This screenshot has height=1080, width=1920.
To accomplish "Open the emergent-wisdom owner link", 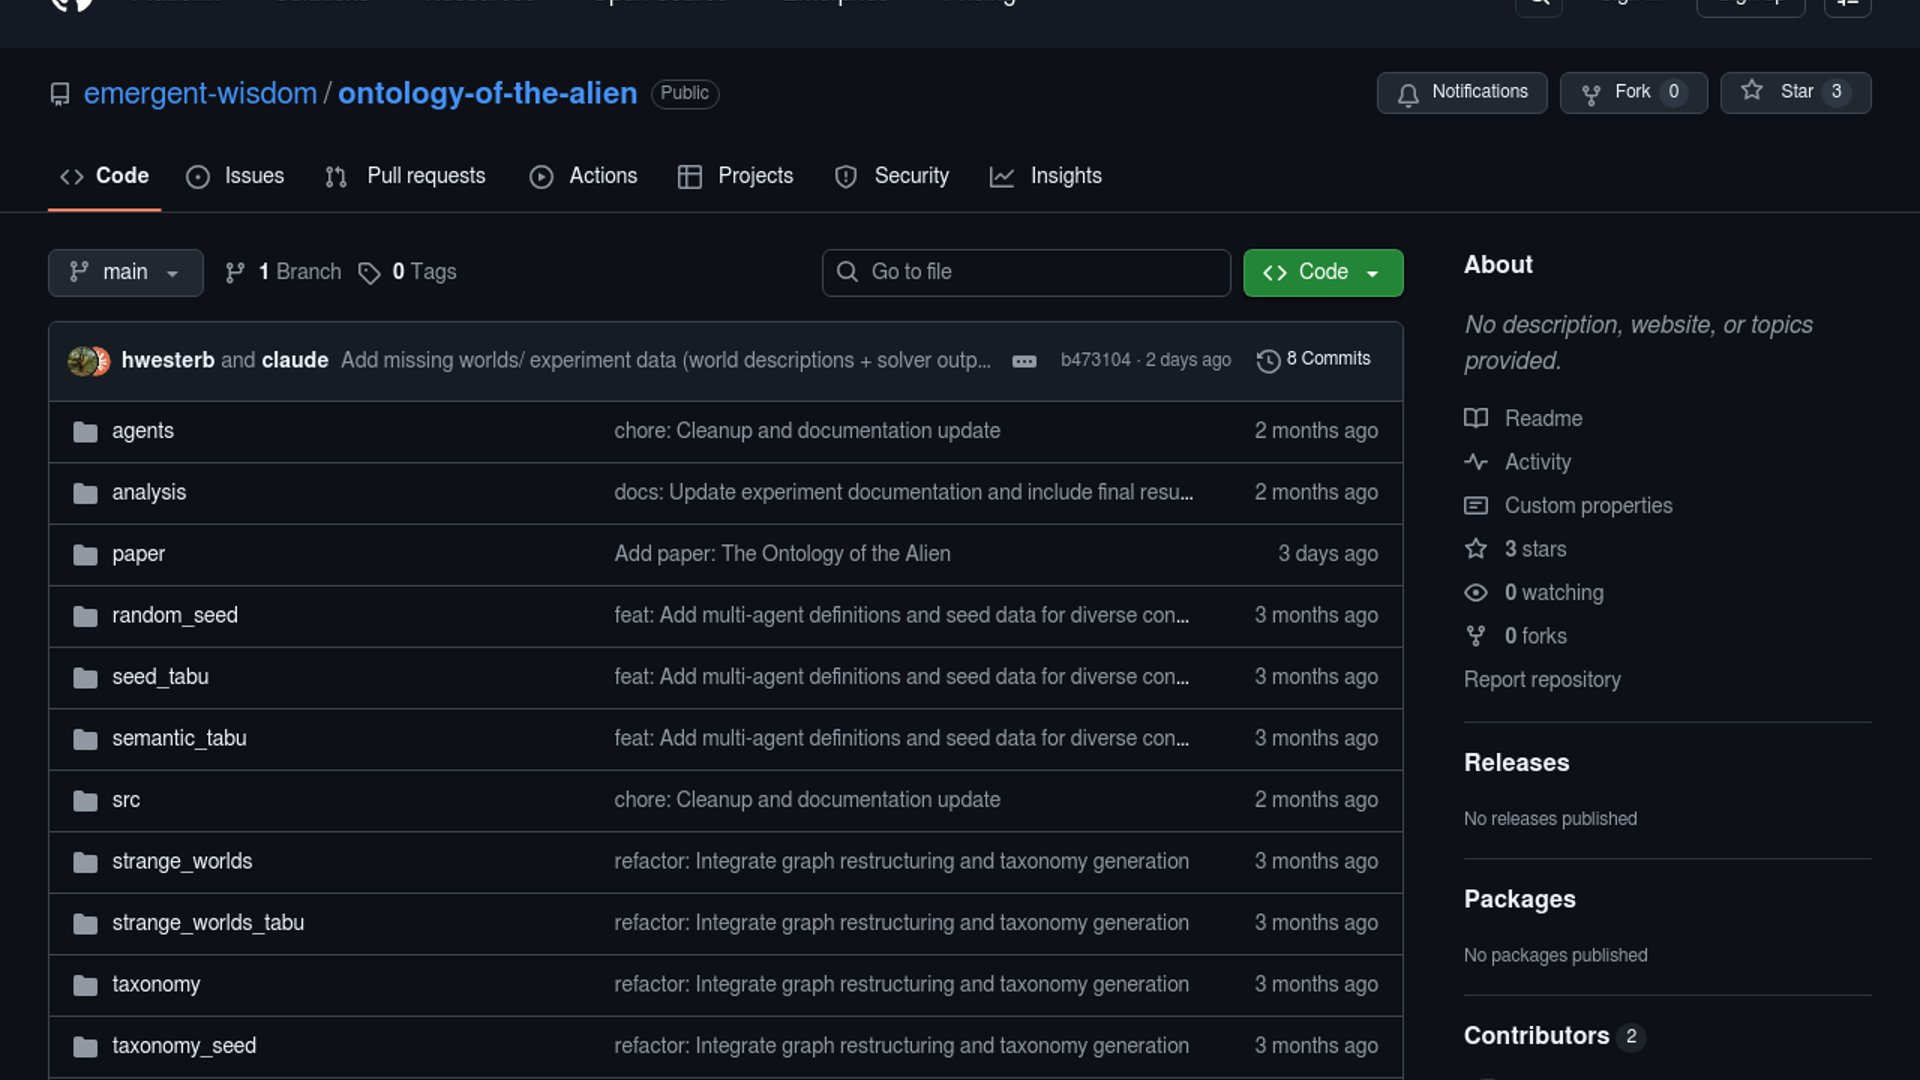I will click(x=200, y=93).
